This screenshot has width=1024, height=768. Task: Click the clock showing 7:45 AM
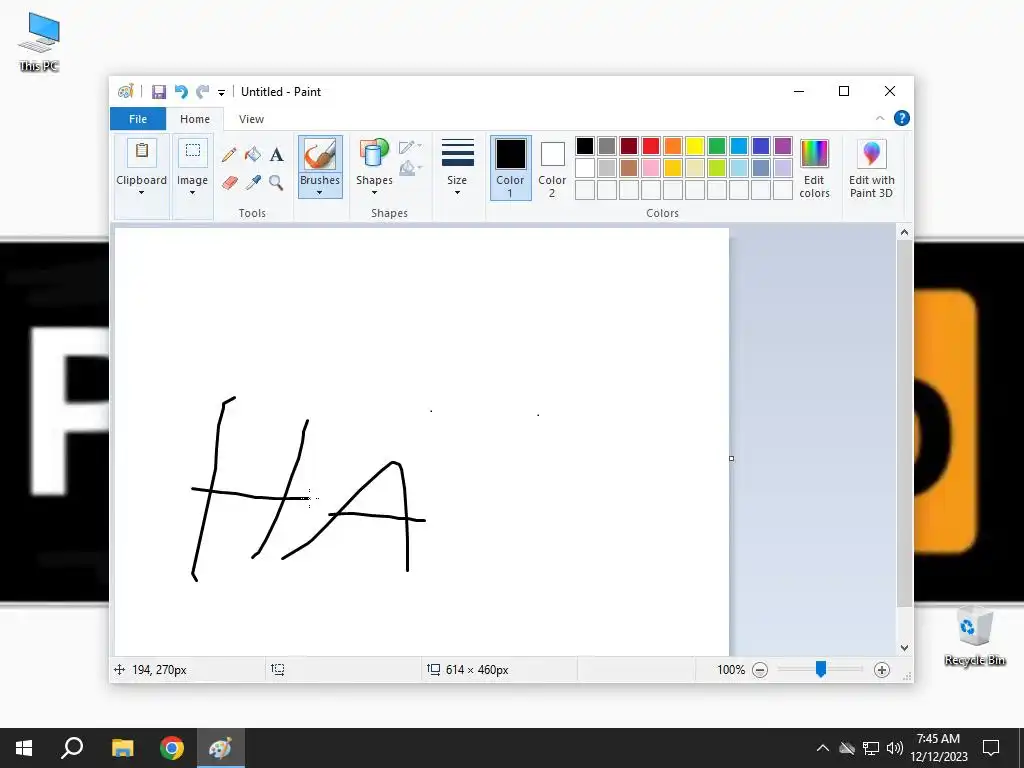coord(938,739)
